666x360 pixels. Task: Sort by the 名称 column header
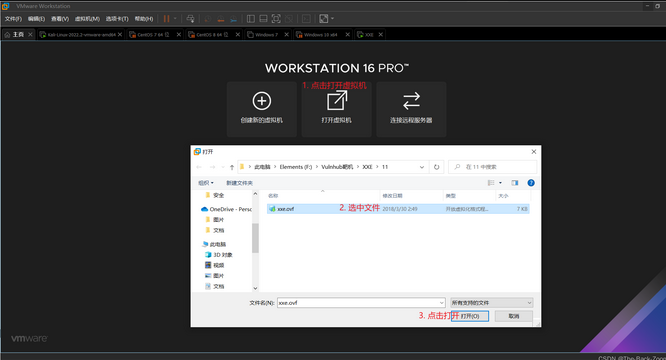pyautogui.click(x=273, y=196)
